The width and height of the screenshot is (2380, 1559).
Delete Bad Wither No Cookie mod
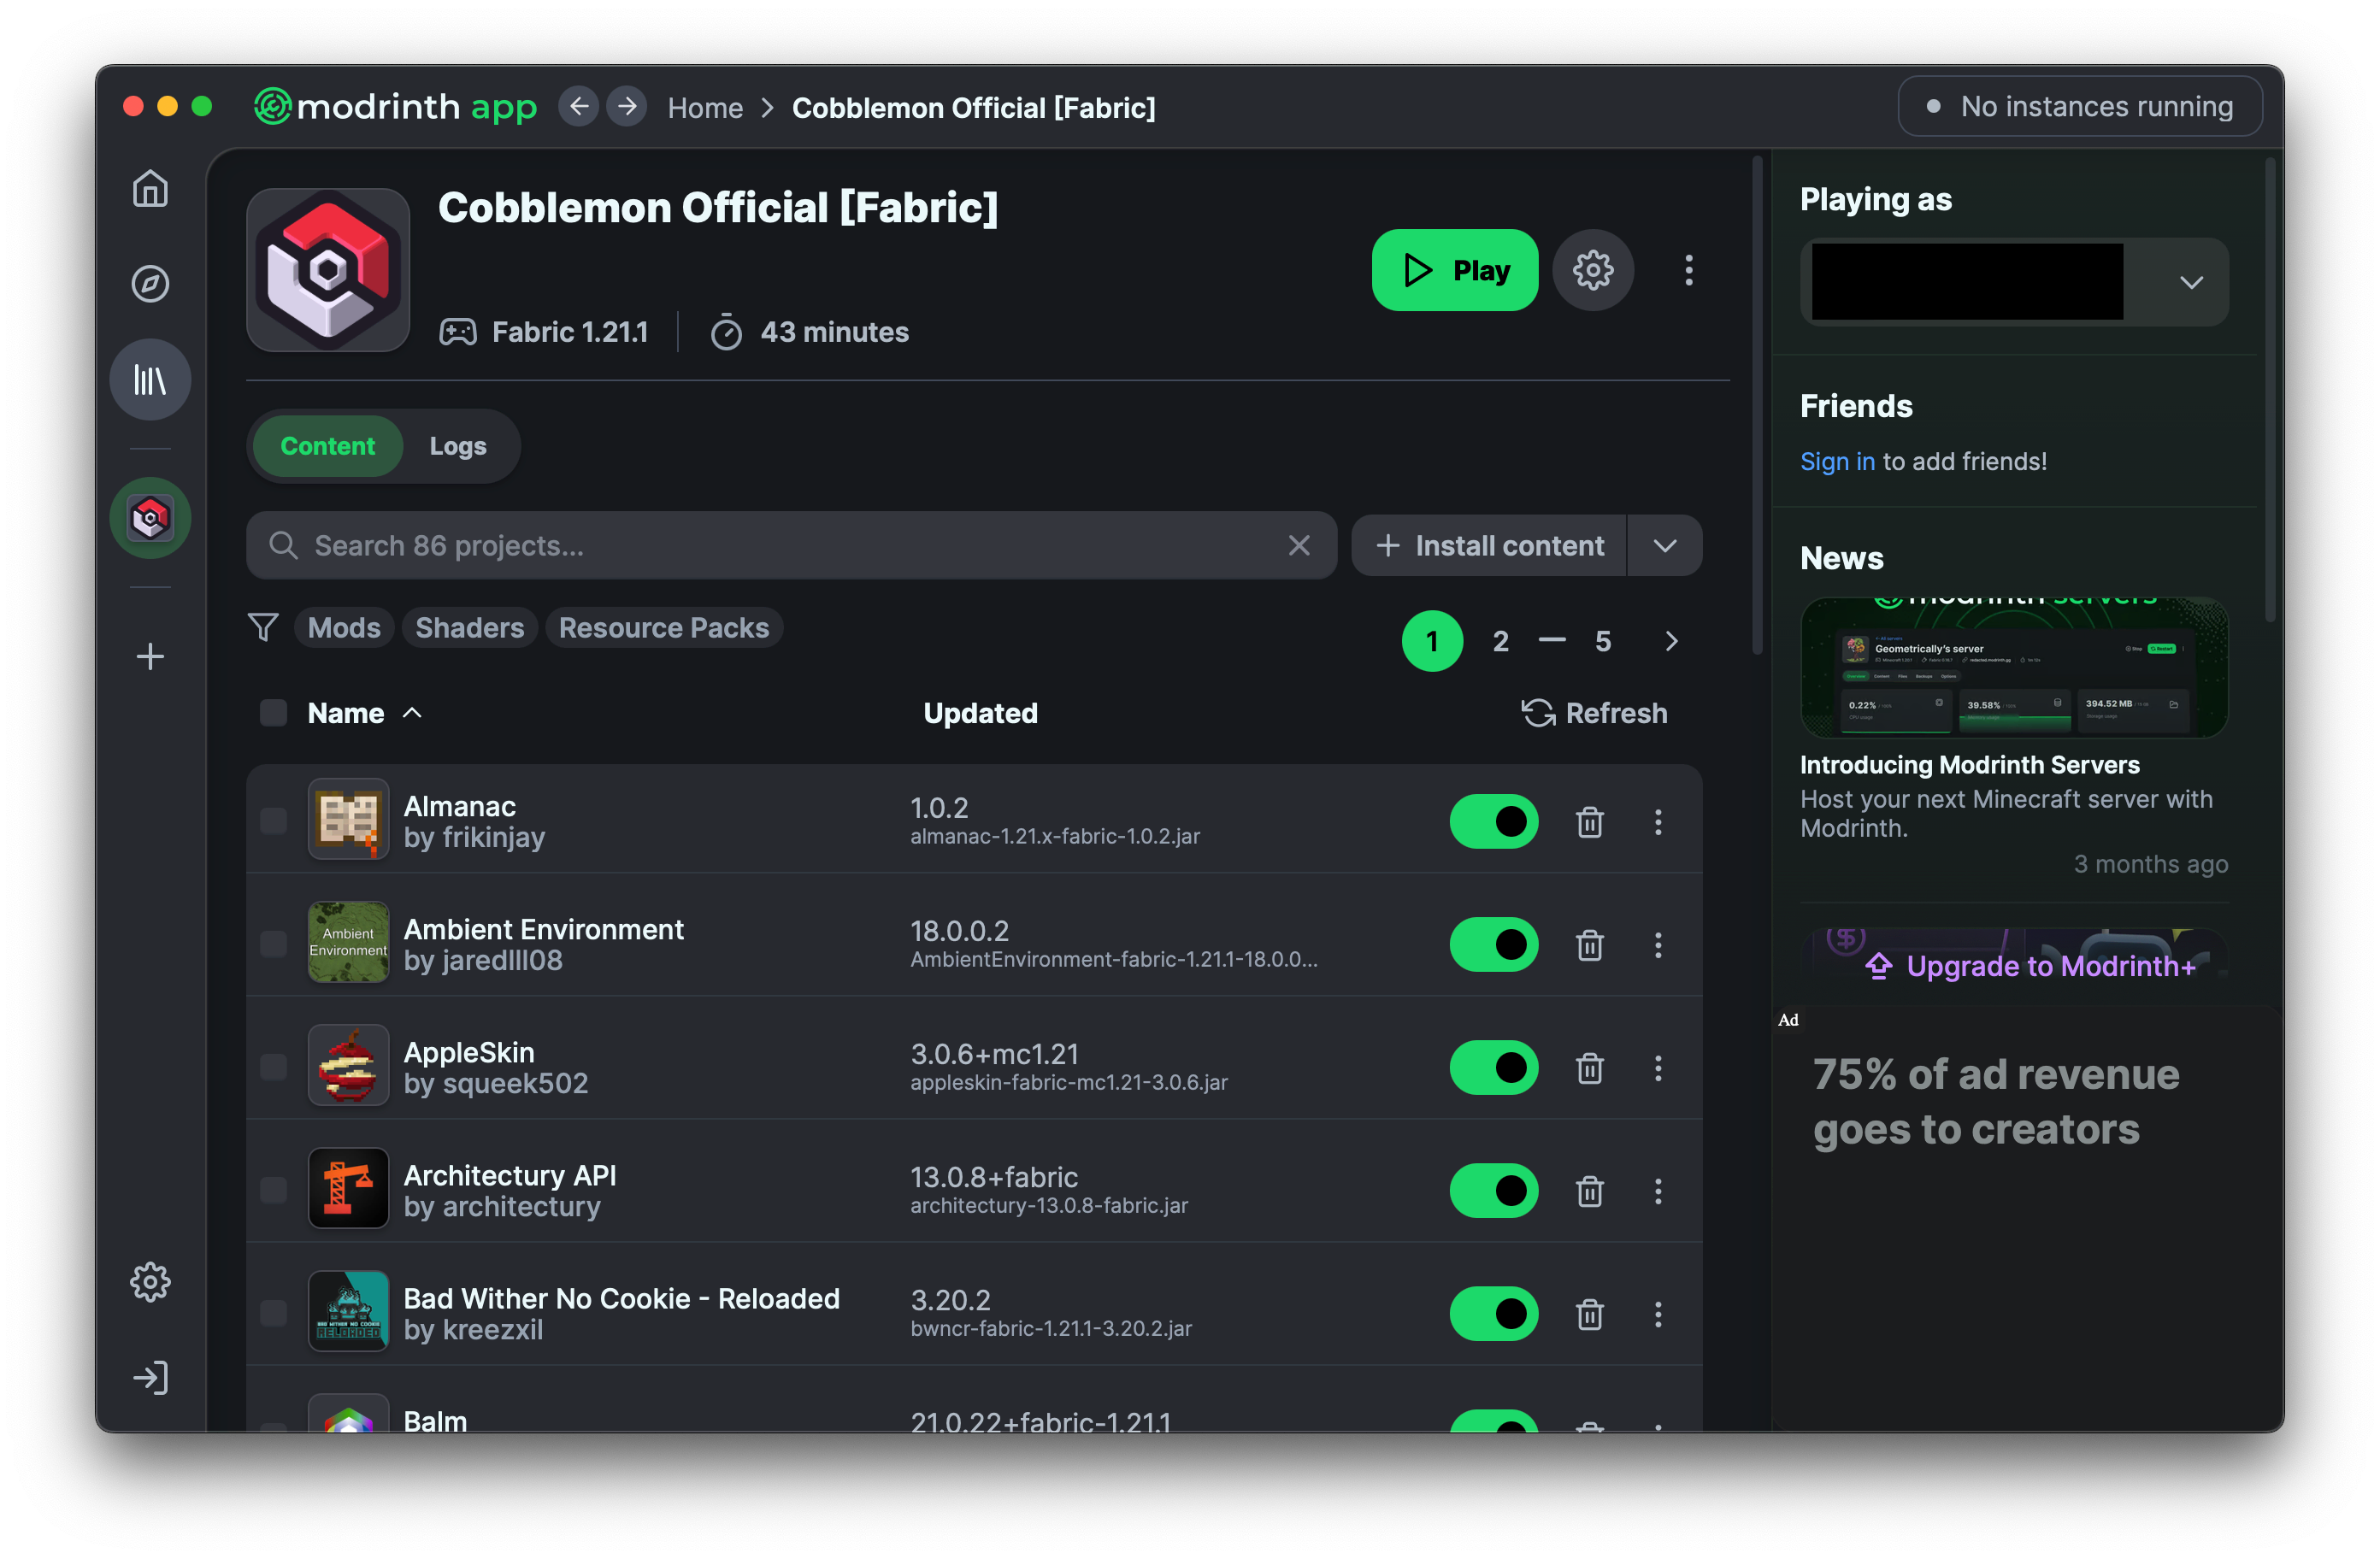coord(1590,1314)
